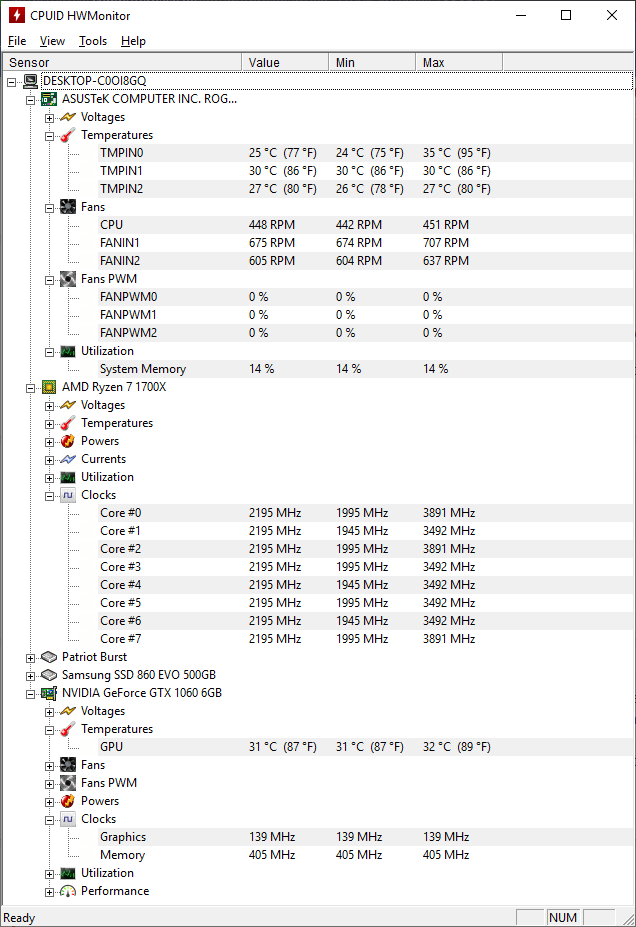This screenshot has width=636, height=927.
Task: Expand the GPU Utilization node
Action: 49,873
